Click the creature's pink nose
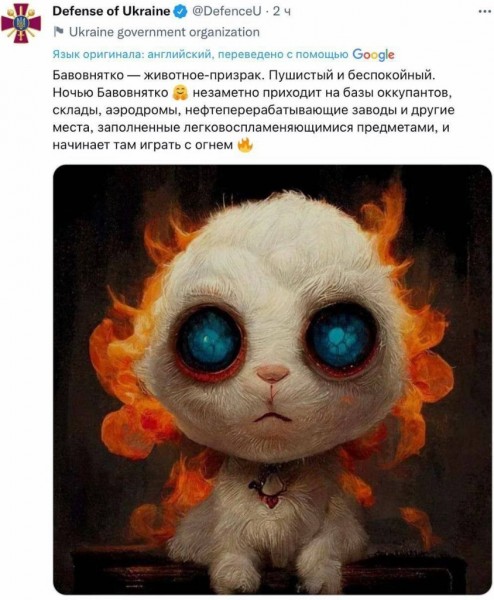Screen dimensions: 494x600 click(272, 373)
